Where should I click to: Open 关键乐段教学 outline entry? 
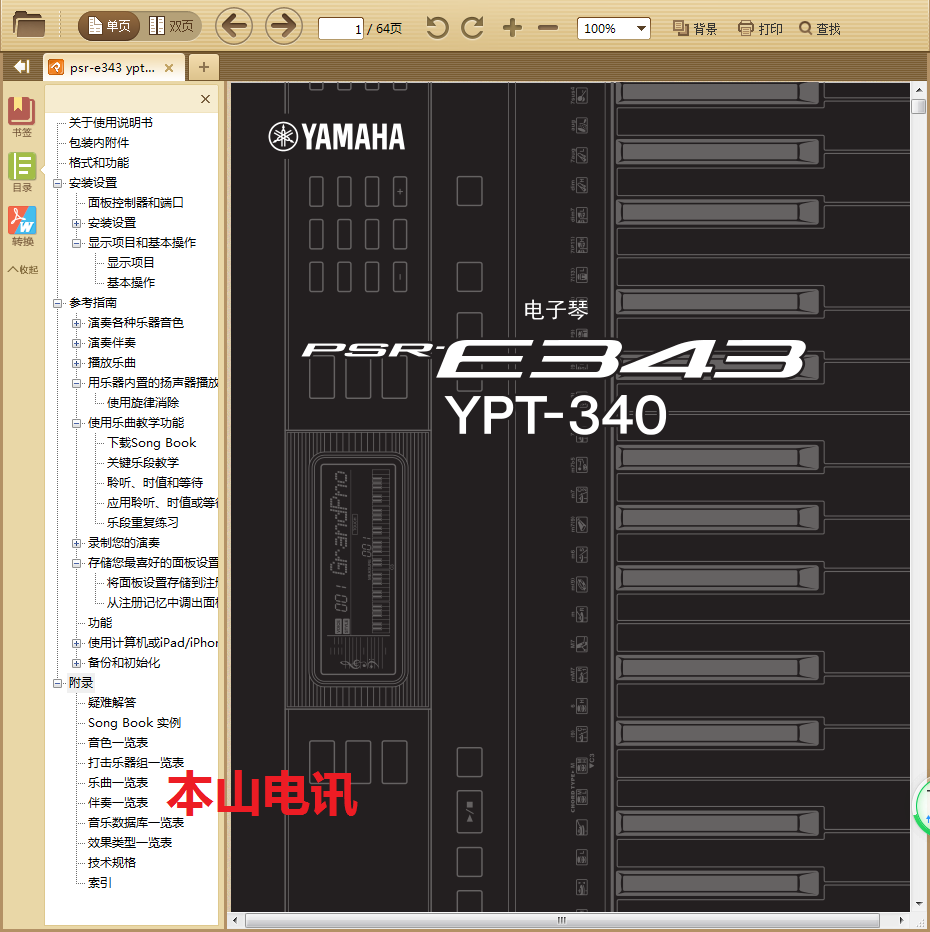point(143,463)
